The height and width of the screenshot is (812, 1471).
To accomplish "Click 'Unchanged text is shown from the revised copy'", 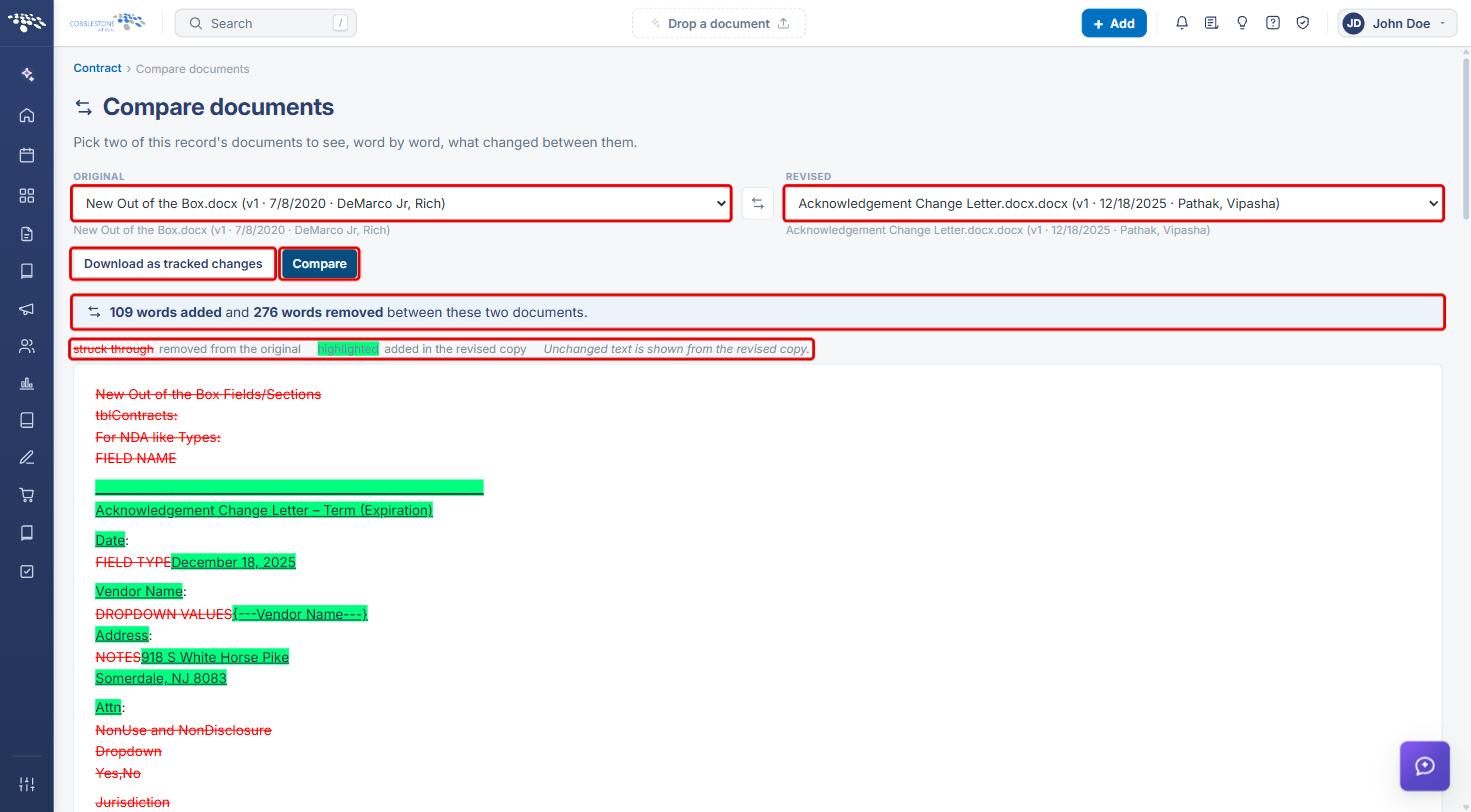I will point(676,349).
